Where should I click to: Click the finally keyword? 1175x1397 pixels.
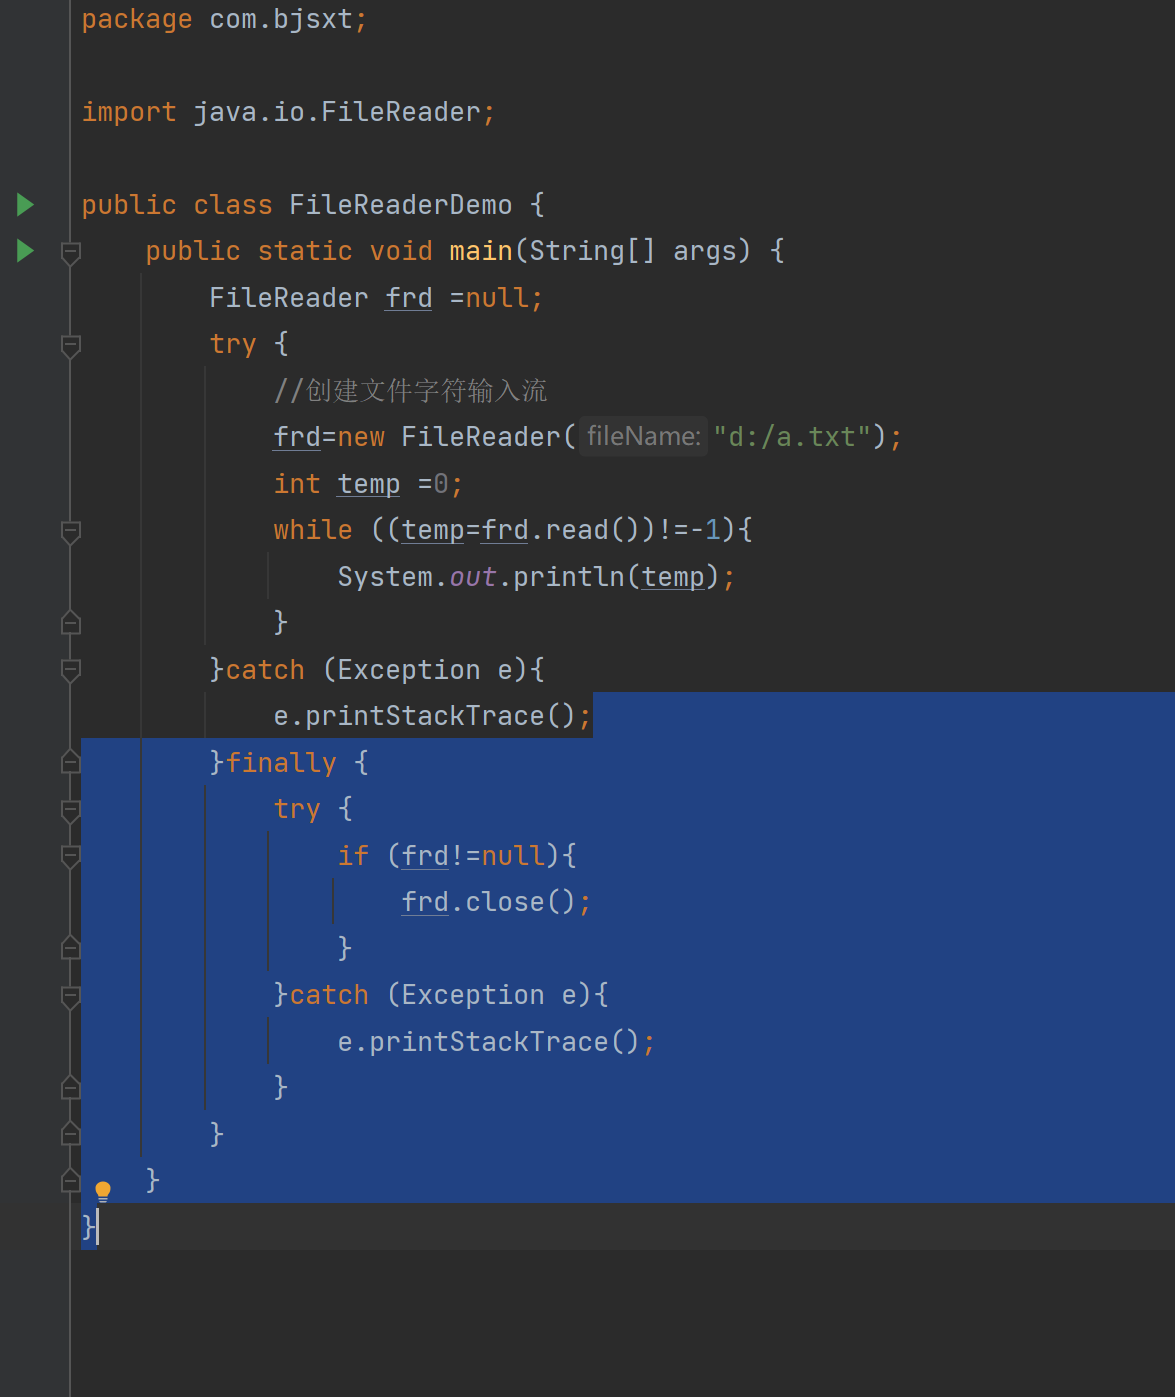[281, 763]
